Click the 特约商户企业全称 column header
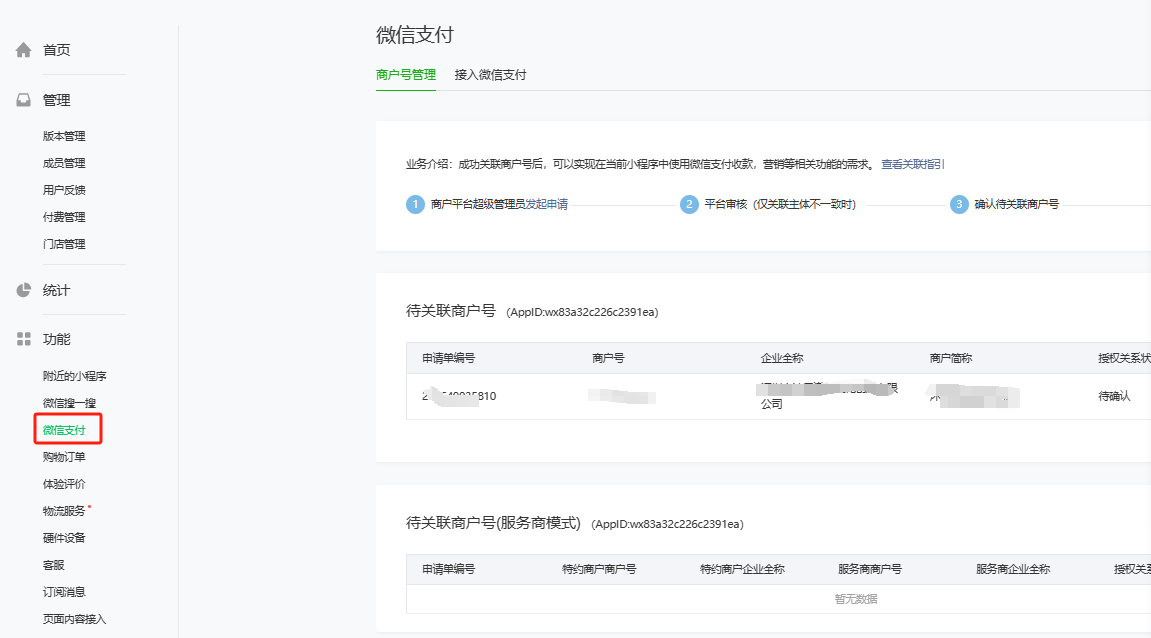Image resolution: width=1151 pixels, height=638 pixels. (x=742, y=569)
